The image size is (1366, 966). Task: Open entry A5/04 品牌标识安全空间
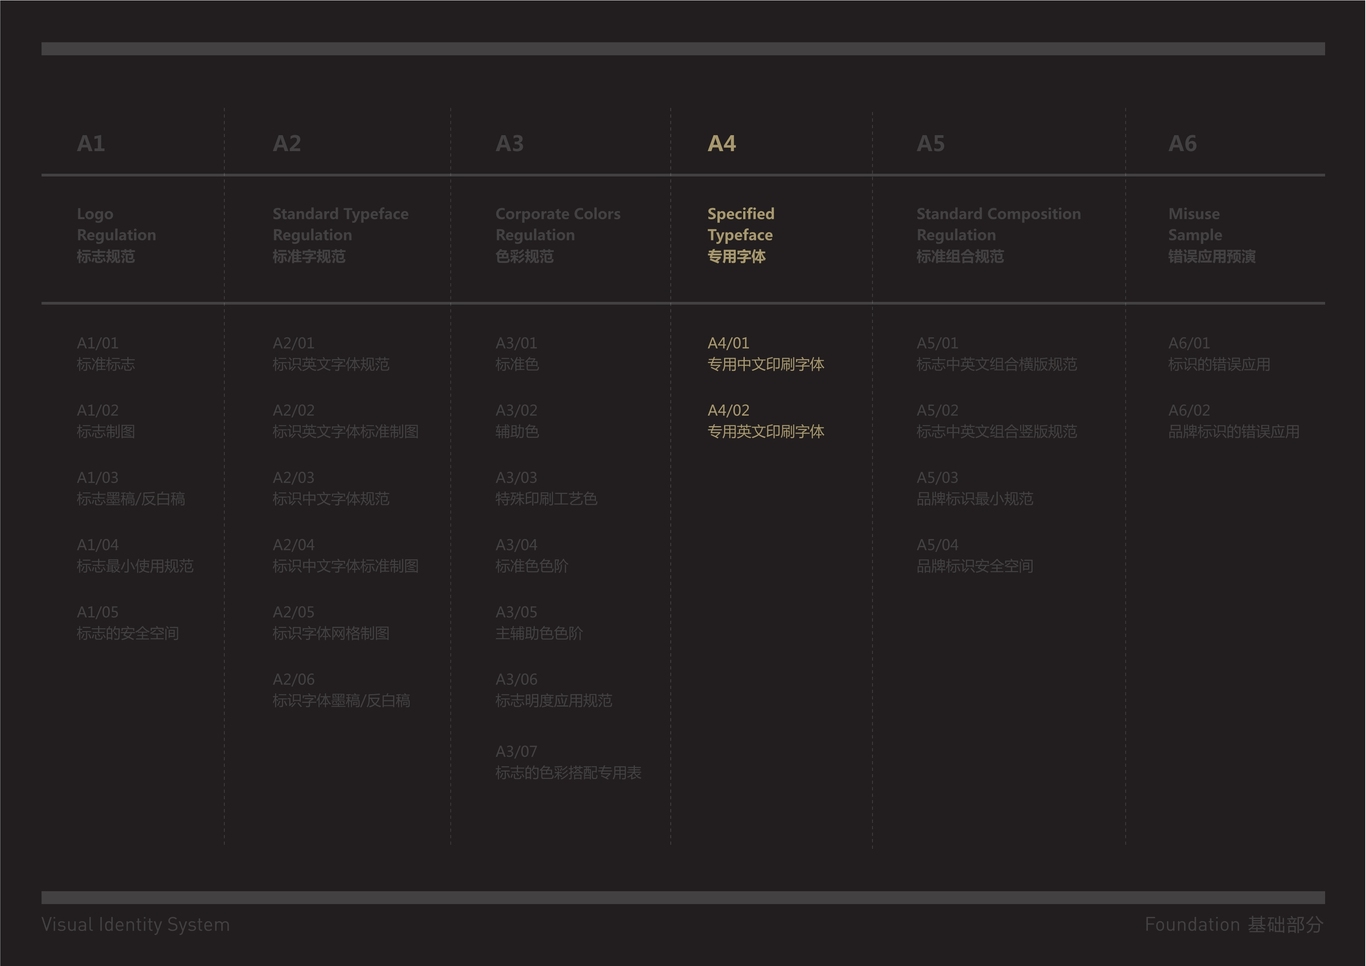(975, 555)
